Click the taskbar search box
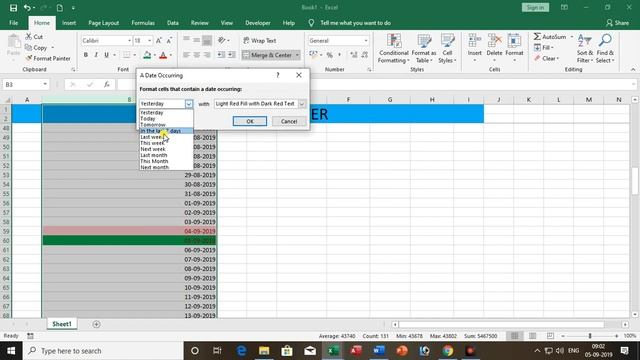This screenshot has width=640, height=360. 103,351
